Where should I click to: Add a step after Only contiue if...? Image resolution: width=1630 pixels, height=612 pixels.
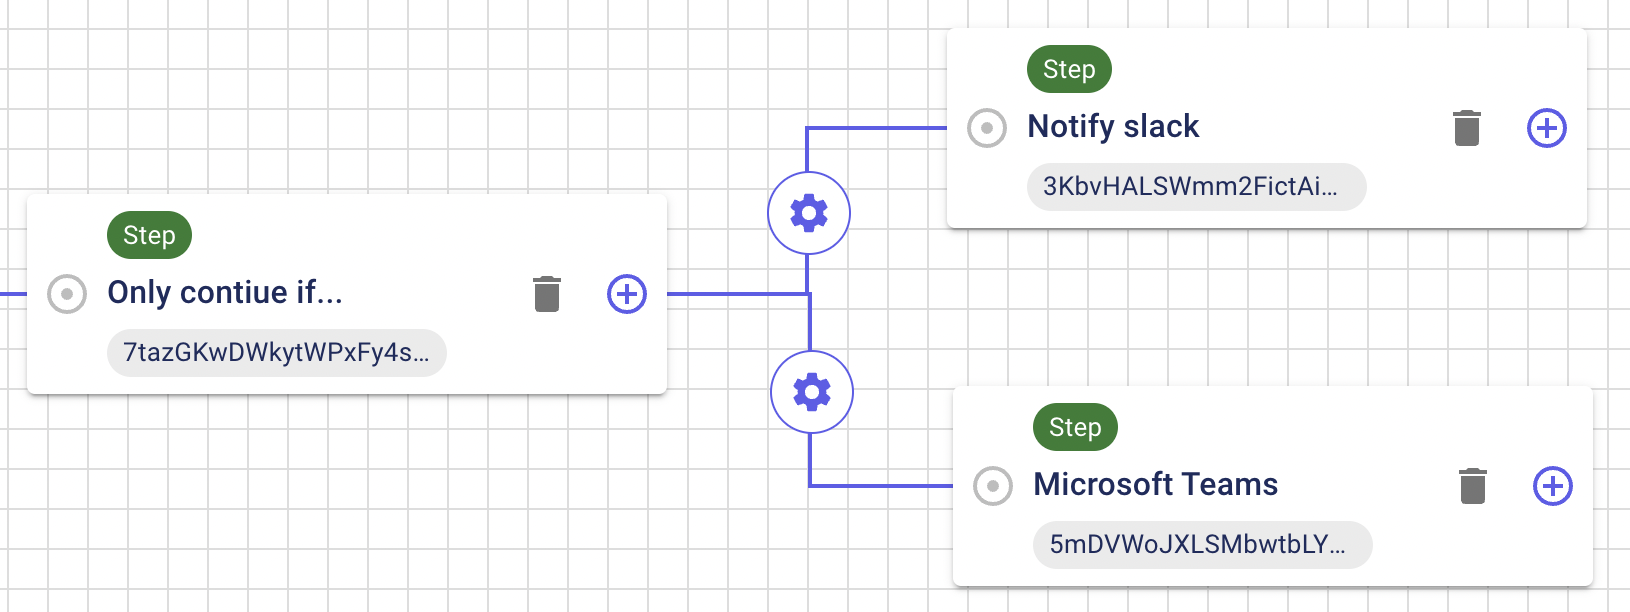pos(627,294)
